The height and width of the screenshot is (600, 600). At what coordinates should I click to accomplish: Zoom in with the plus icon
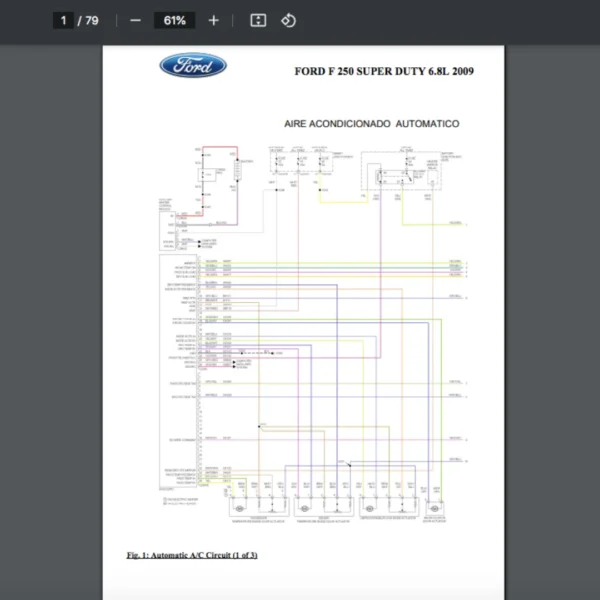coord(213,20)
